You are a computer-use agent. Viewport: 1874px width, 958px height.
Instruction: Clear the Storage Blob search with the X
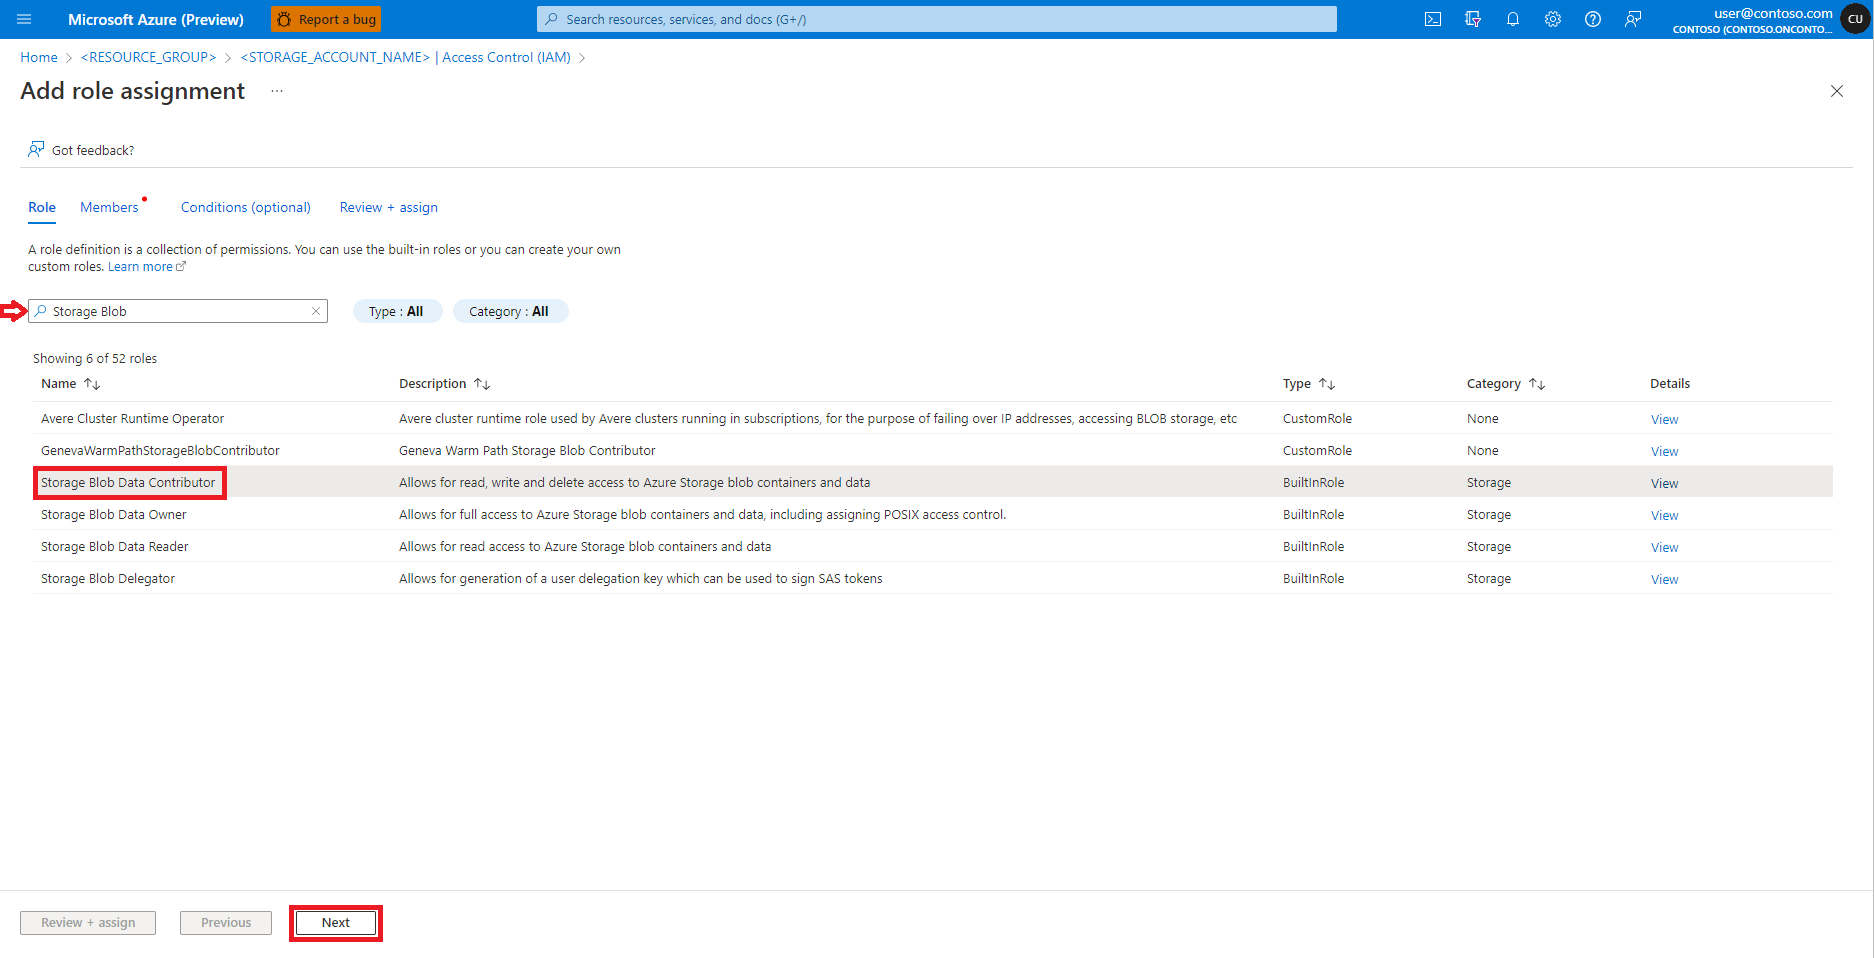click(316, 311)
